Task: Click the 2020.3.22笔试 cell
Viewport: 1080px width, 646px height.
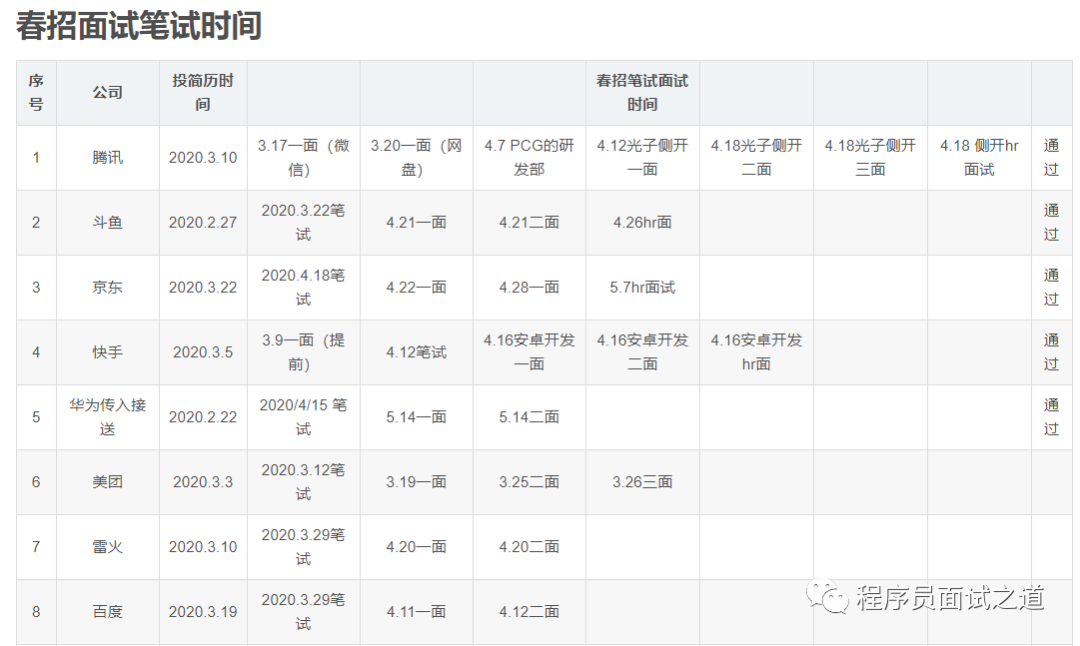Action: pos(303,222)
